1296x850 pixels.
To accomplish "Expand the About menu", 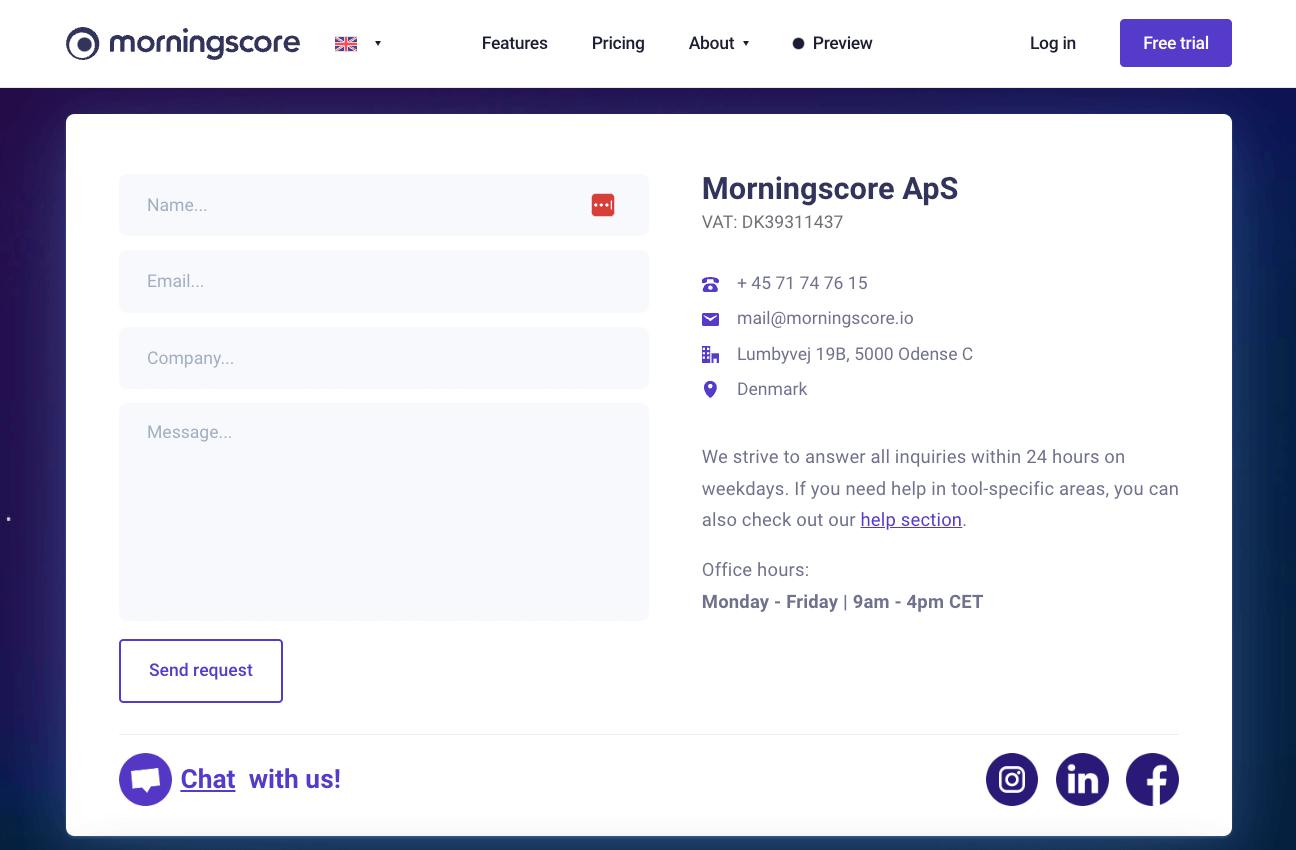I will point(719,43).
